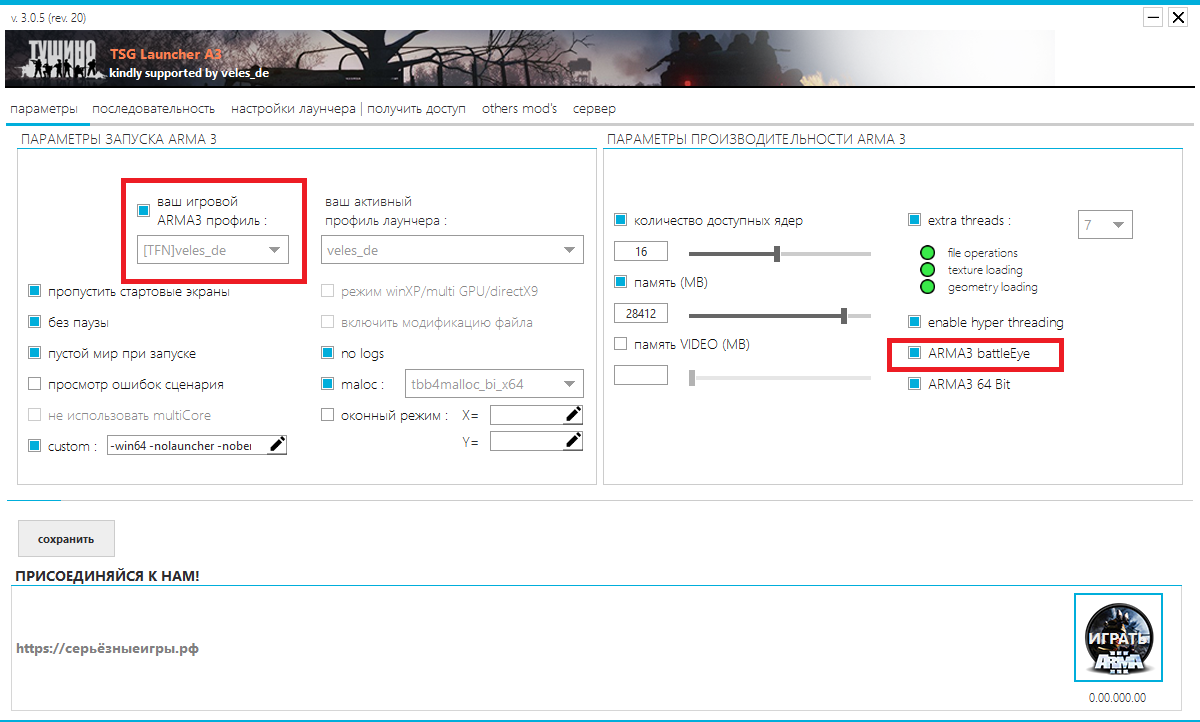This screenshot has width=1200, height=722.
Task: Click the память (MB) slider handle
Action: 844,316
